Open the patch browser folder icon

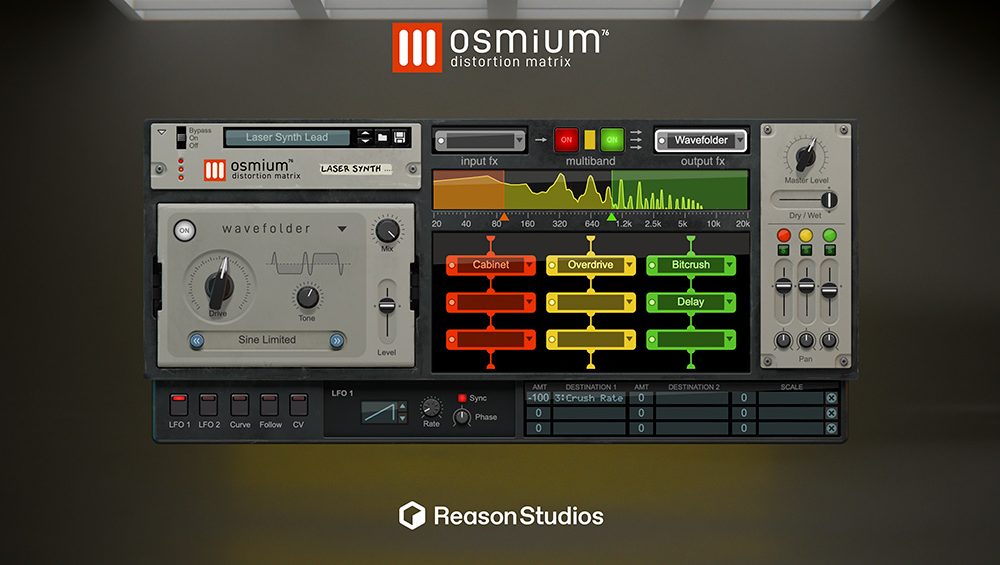pyautogui.click(x=382, y=137)
